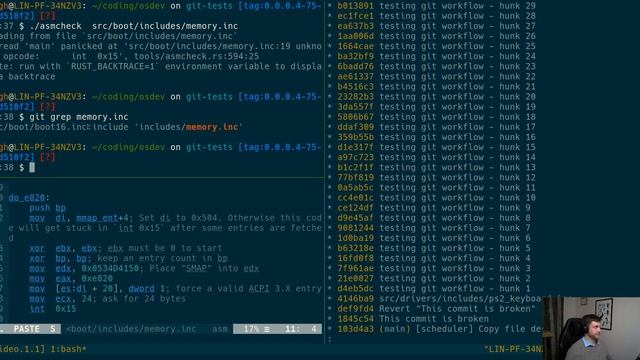The height and width of the screenshot is (360, 640).
Task: Click the boot/includes/memory.inc filename in statusline
Action: click(x=131, y=329)
